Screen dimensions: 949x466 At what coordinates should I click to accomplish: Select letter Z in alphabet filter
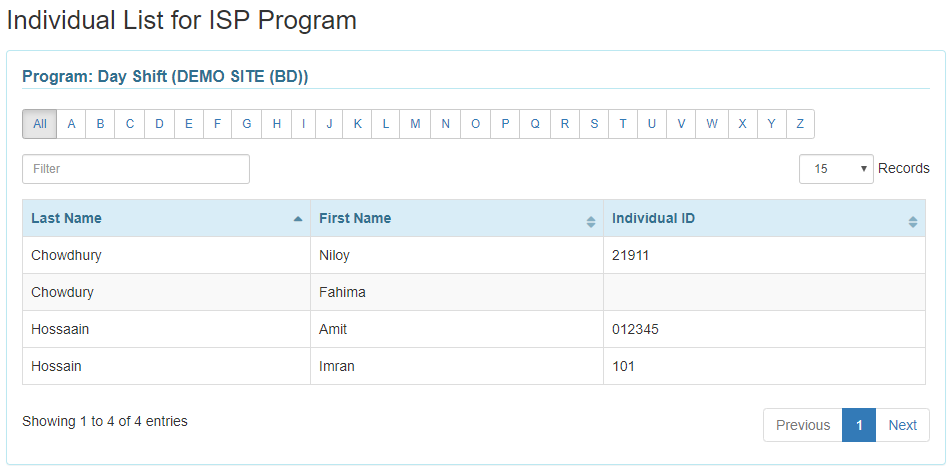pos(800,124)
